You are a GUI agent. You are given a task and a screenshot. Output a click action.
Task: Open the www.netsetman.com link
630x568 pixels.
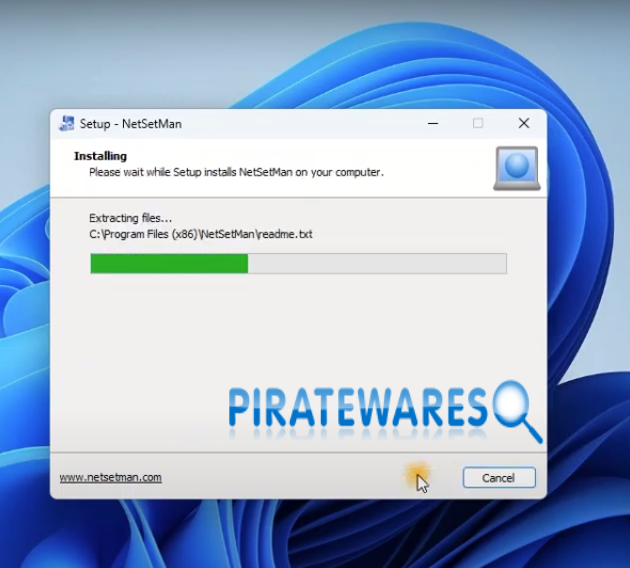coord(110,478)
